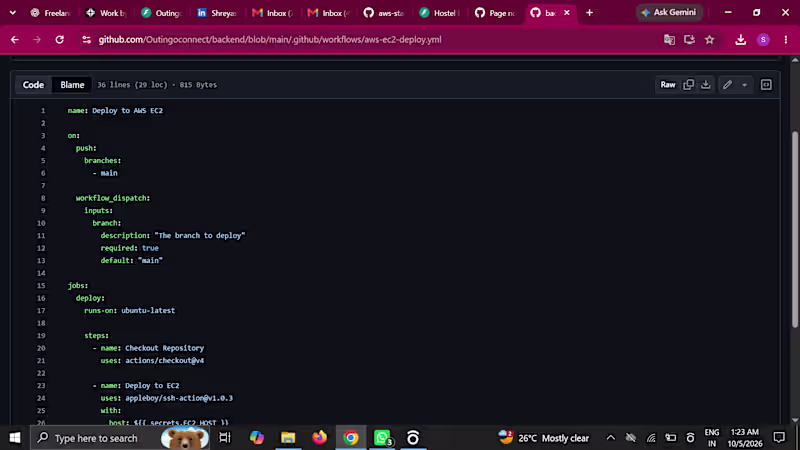
Task: Switch to Blame view tab
Action: coord(72,85)
